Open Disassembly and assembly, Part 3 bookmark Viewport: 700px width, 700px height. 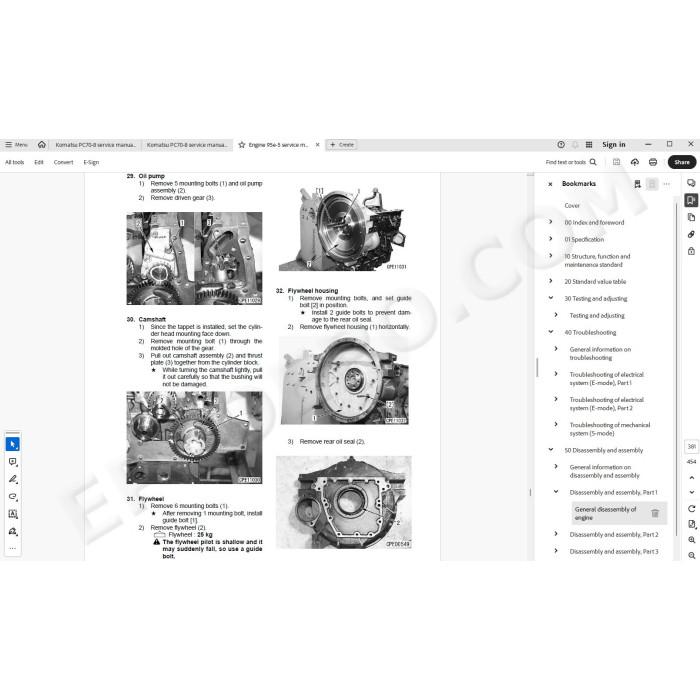[x=614, y=551]
